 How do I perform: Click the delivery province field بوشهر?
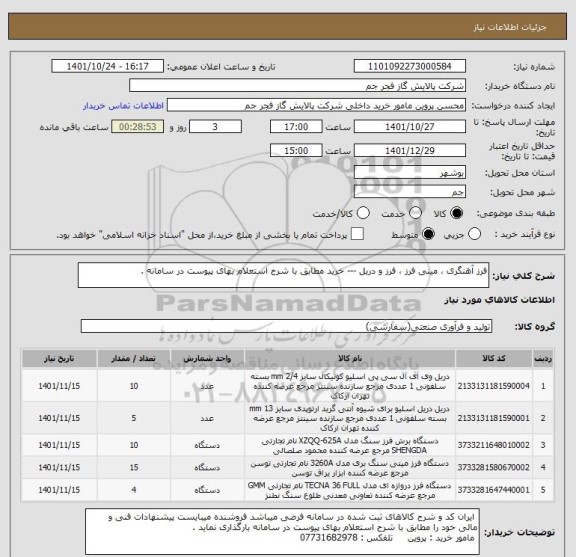pyautogui.click(x=410, y=173)
